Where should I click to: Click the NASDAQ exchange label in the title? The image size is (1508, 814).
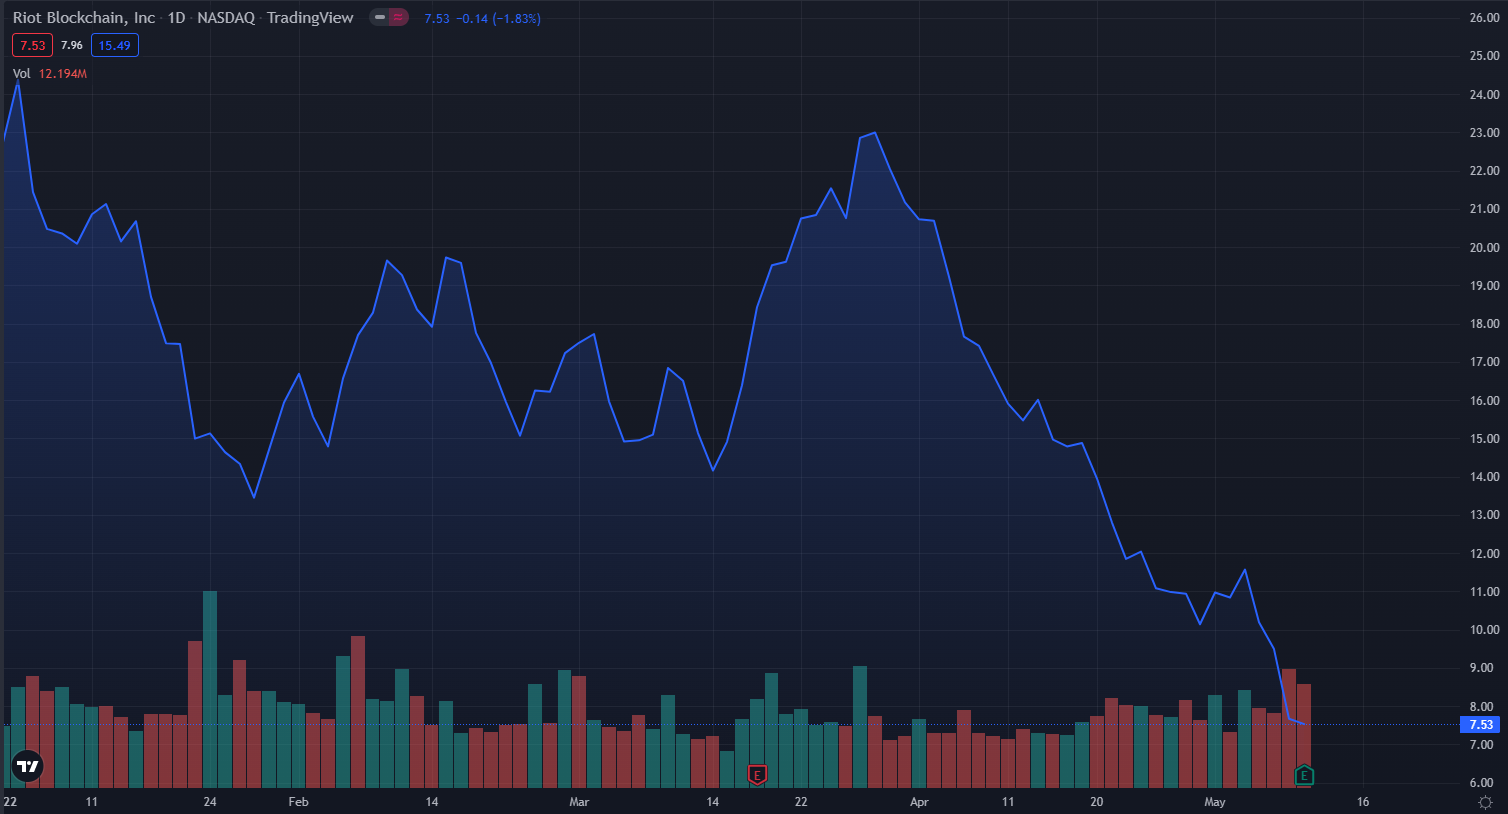click(226, 18)
